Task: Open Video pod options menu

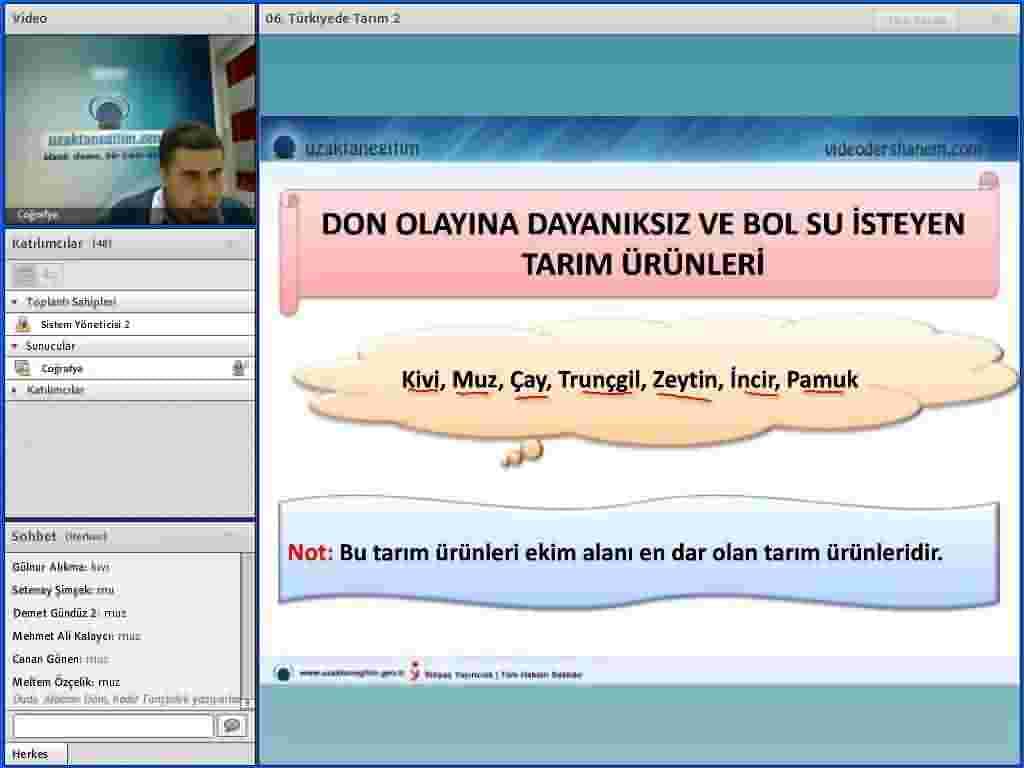Action: [x=232, y=19]
